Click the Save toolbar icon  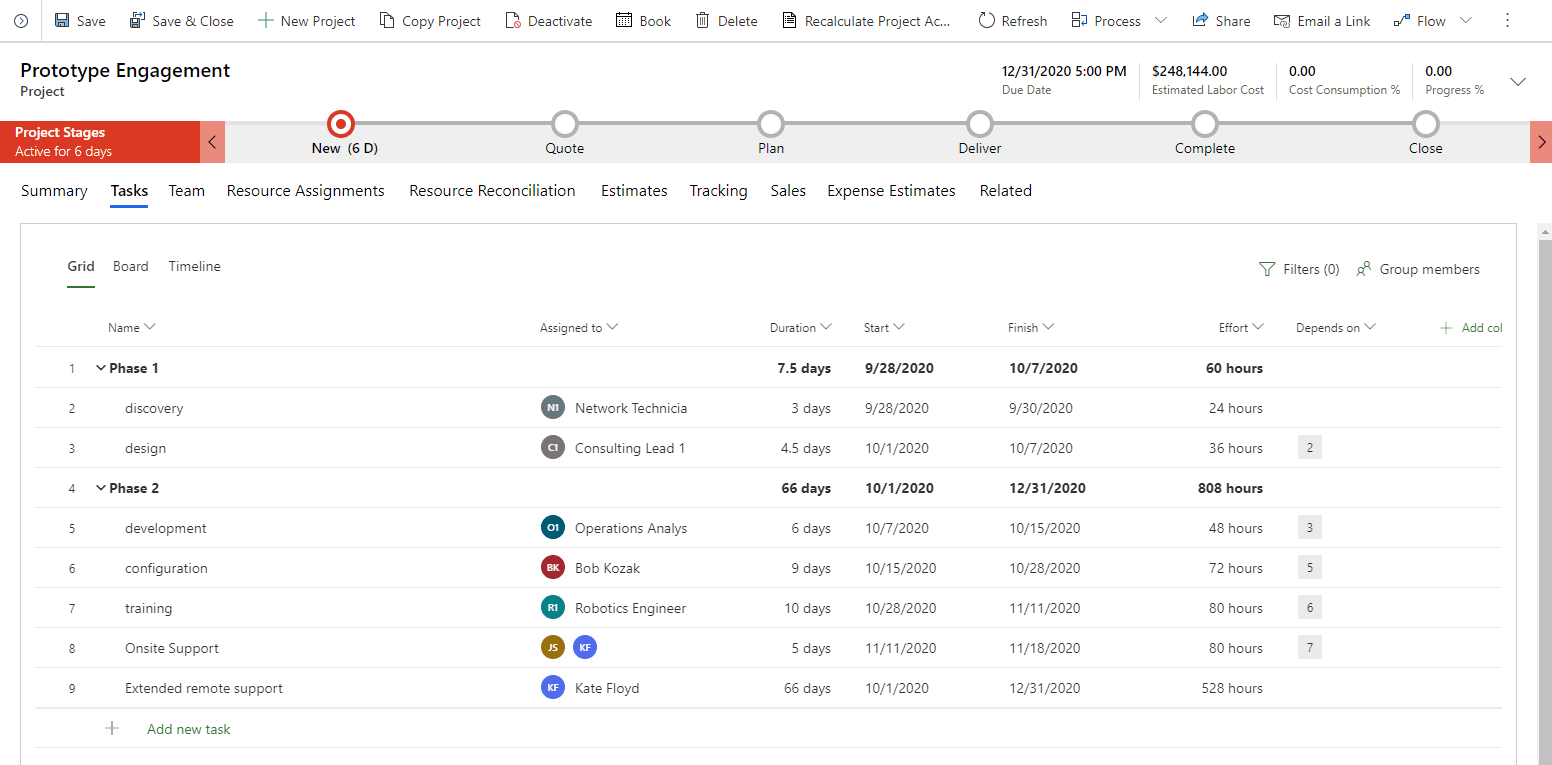click(62, 21)
